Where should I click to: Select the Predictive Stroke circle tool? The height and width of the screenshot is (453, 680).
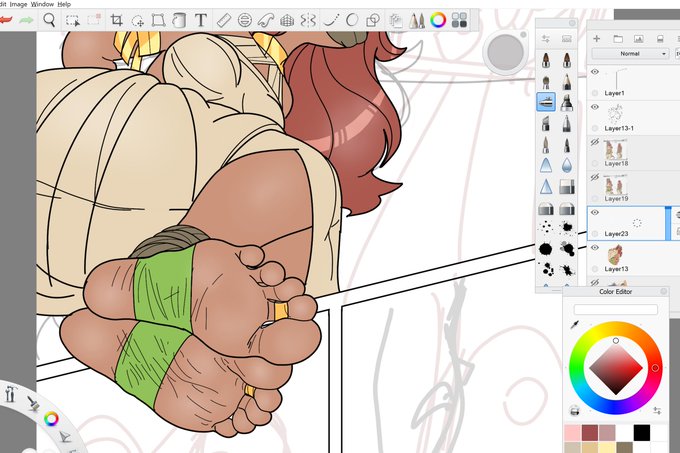click(352, 20)
